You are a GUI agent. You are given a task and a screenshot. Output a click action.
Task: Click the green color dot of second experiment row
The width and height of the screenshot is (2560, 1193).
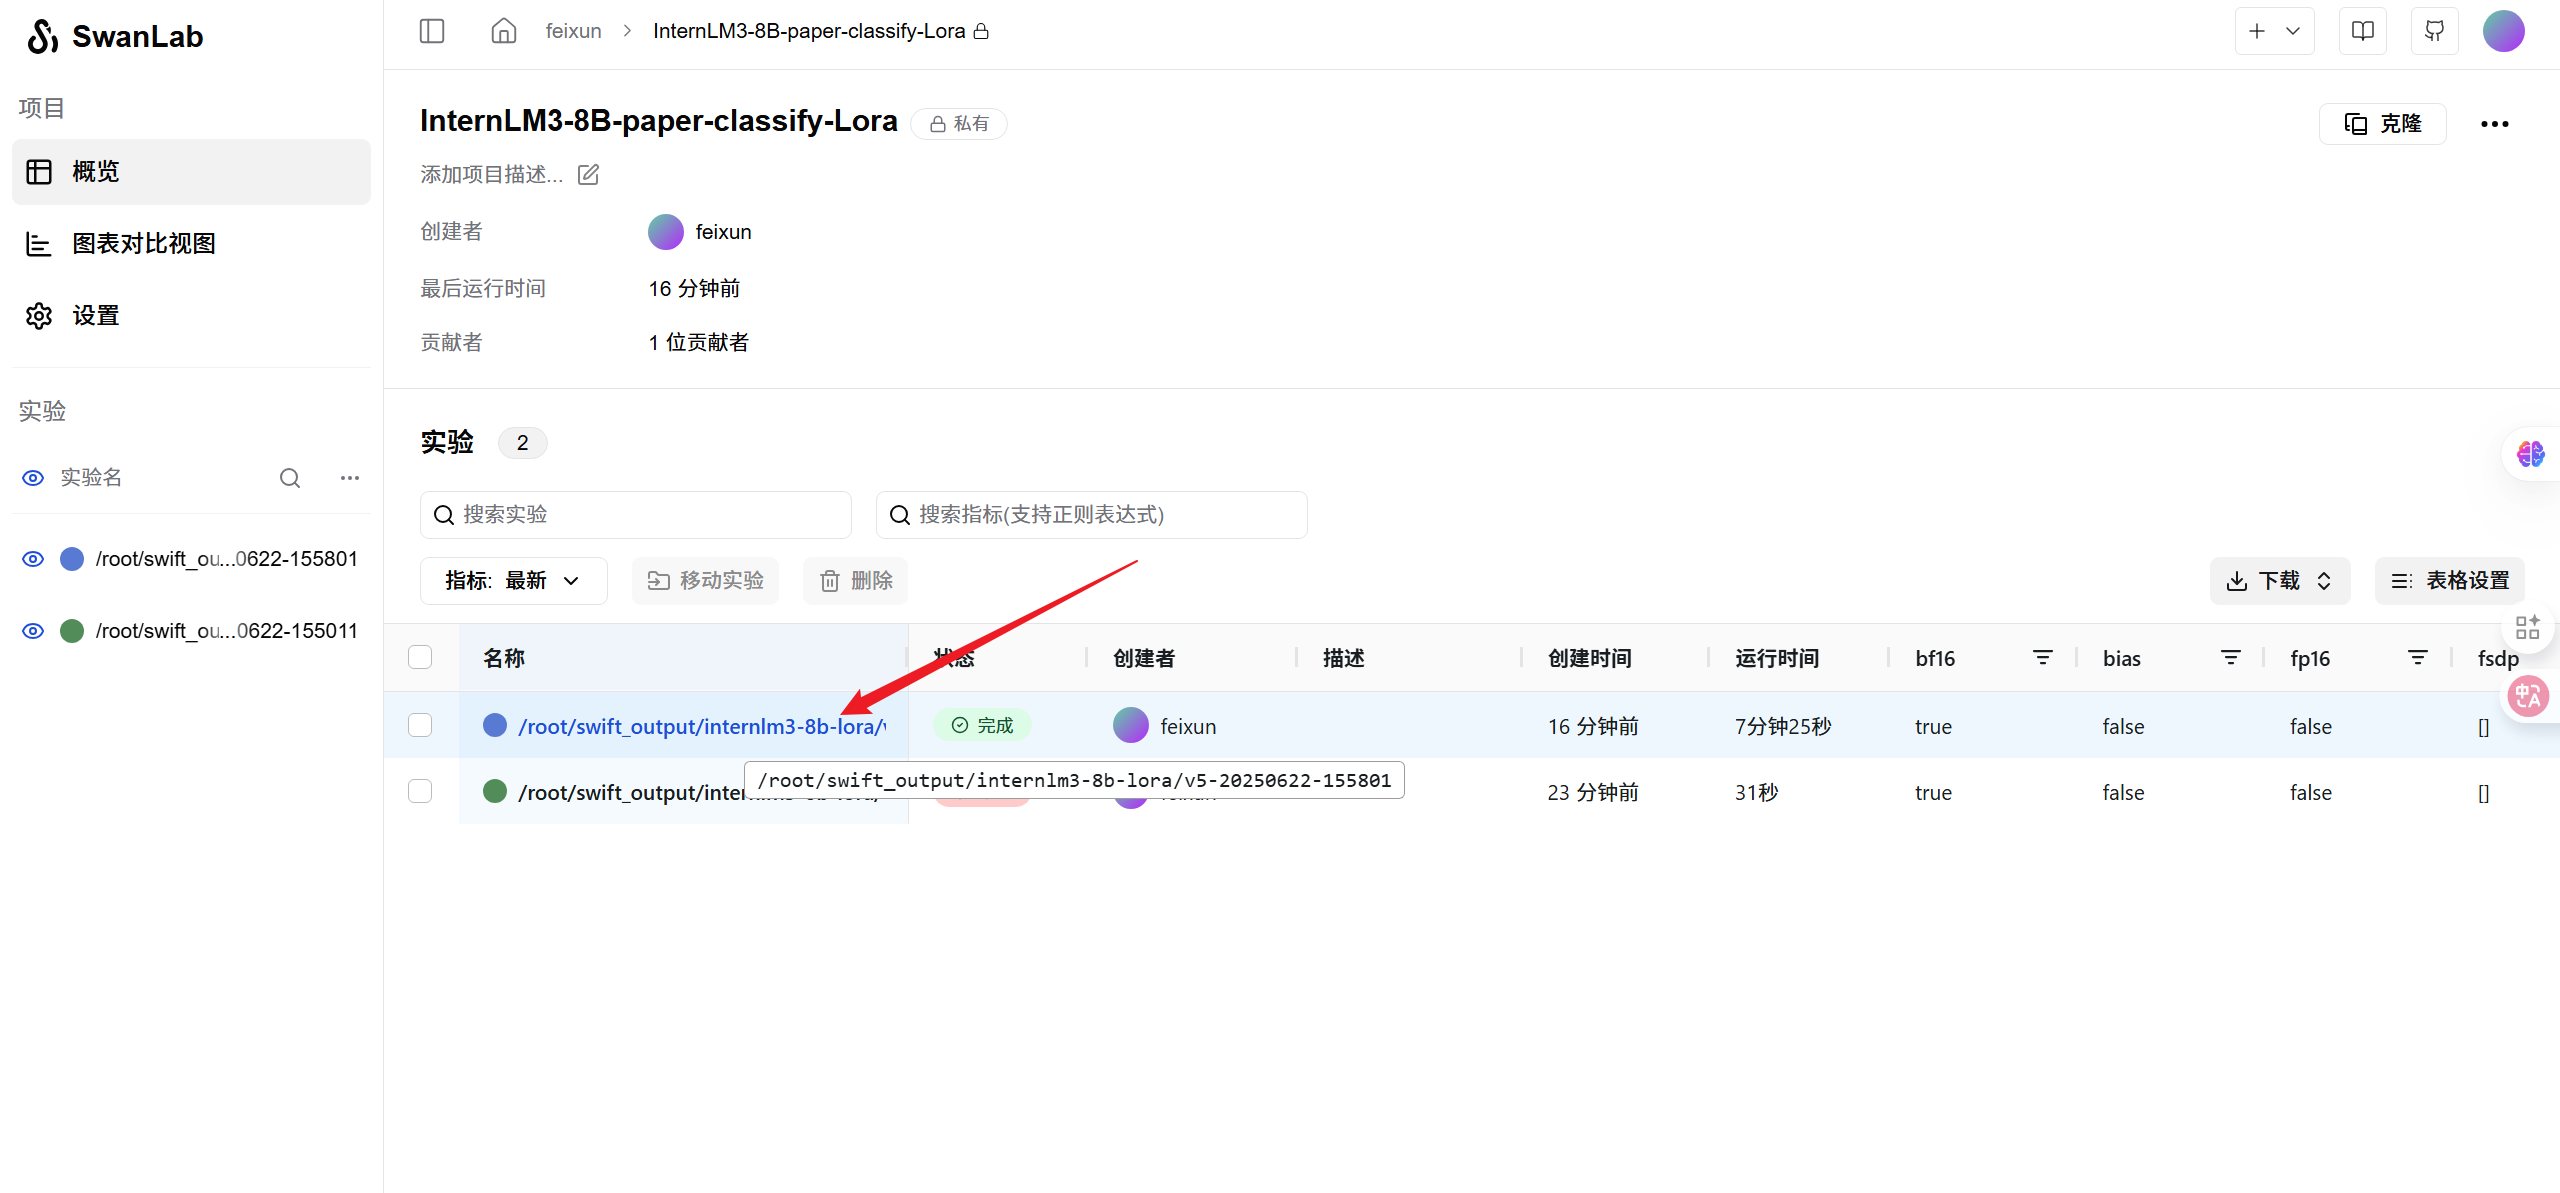tap(495, 791)
